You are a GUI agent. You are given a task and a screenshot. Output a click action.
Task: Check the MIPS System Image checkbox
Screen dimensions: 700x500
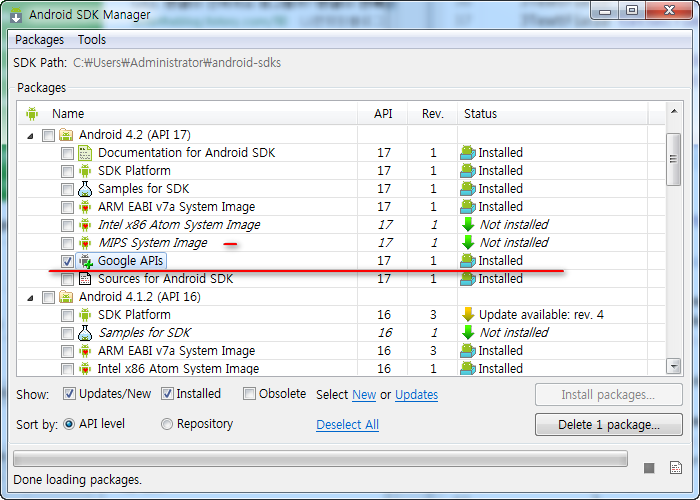[67, 243]
